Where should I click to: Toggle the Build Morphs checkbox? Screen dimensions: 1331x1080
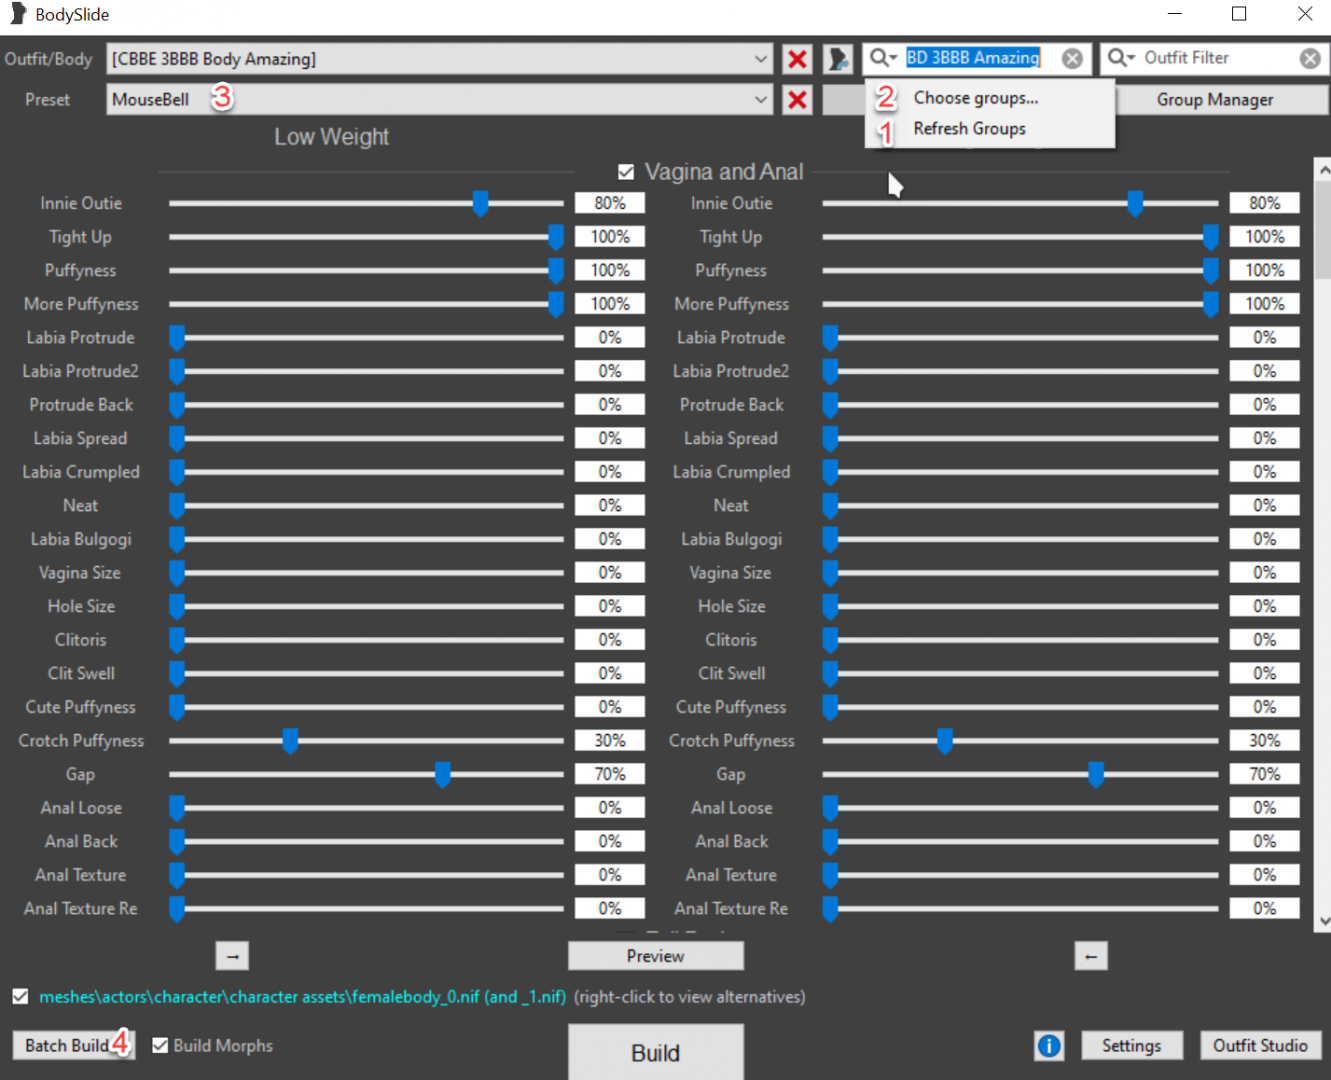[x=160, y=1046]
